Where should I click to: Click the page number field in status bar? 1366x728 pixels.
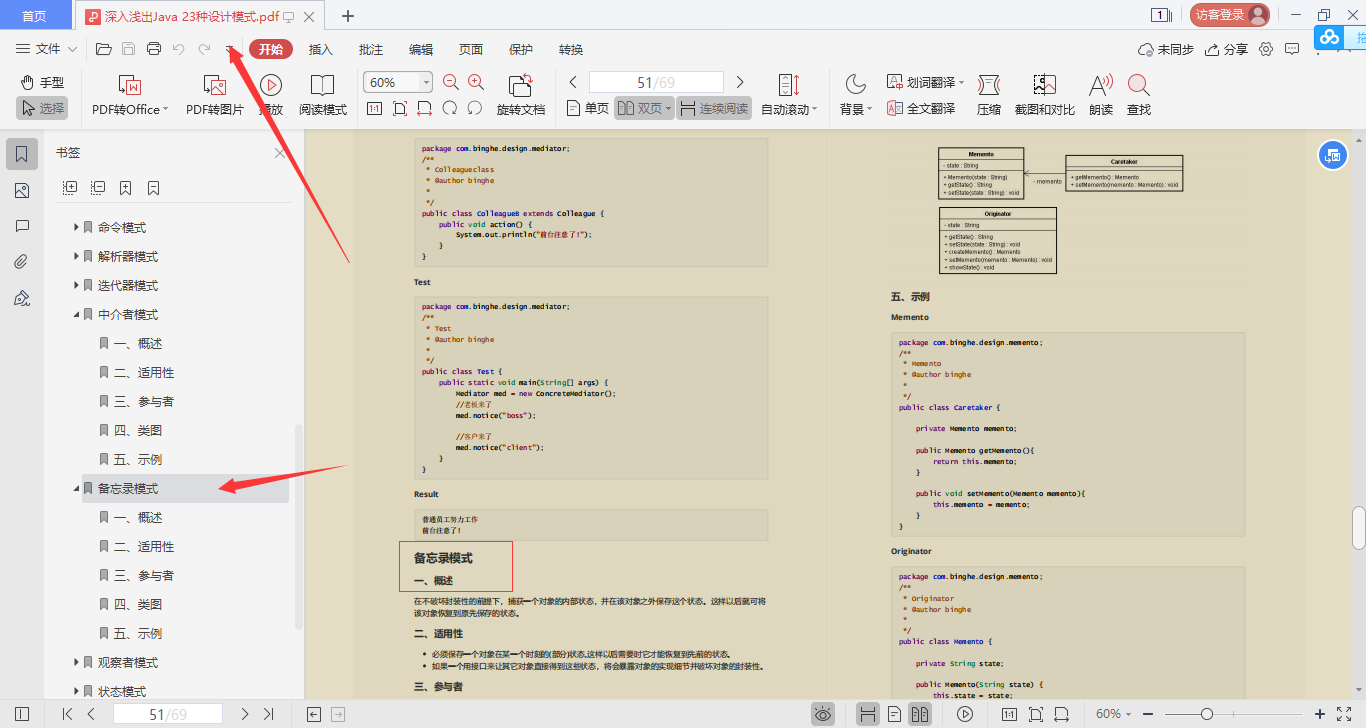[168, 714]
